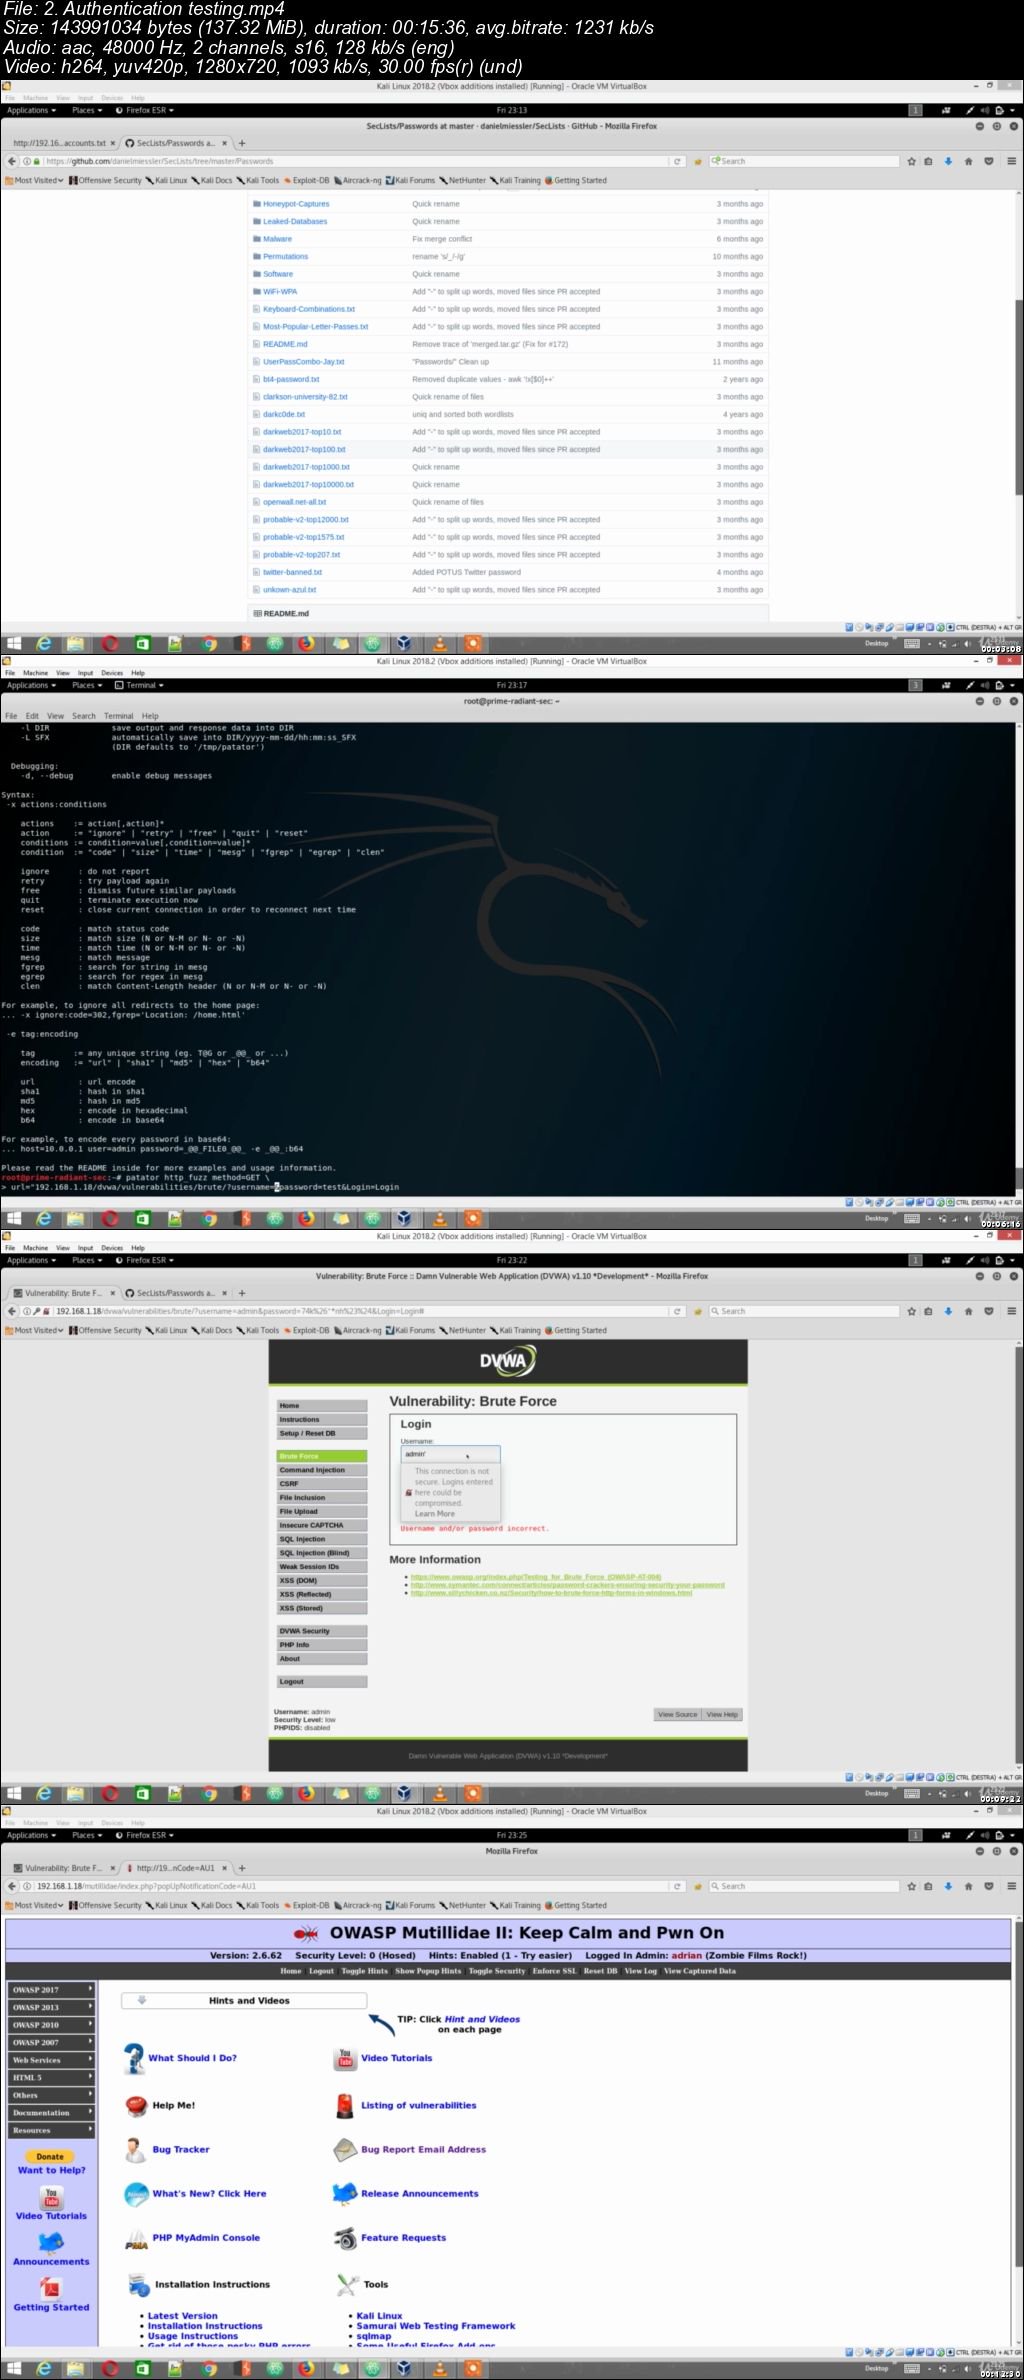The image size is (1024, 2380).
Task: Expand the OWASP 2007 sidebar menu
Action: point(52,2042)
